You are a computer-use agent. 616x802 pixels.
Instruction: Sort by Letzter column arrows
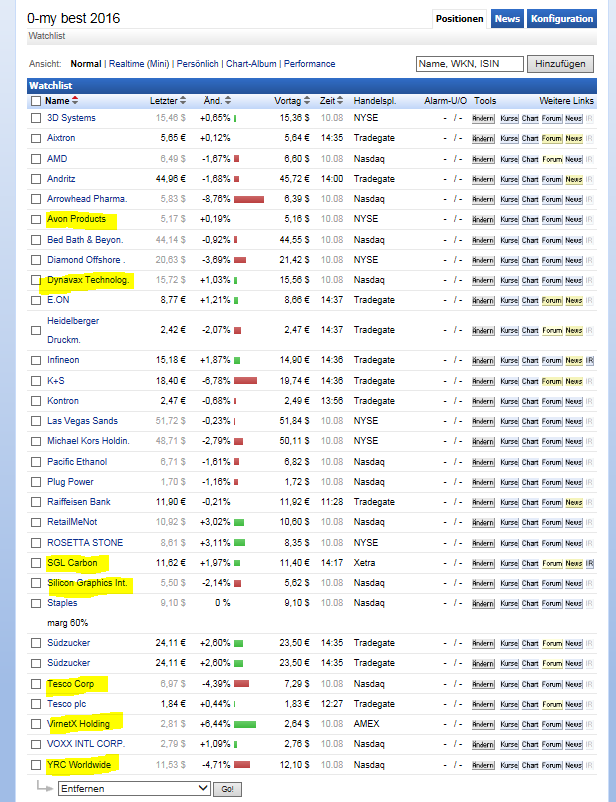(183, 101)
